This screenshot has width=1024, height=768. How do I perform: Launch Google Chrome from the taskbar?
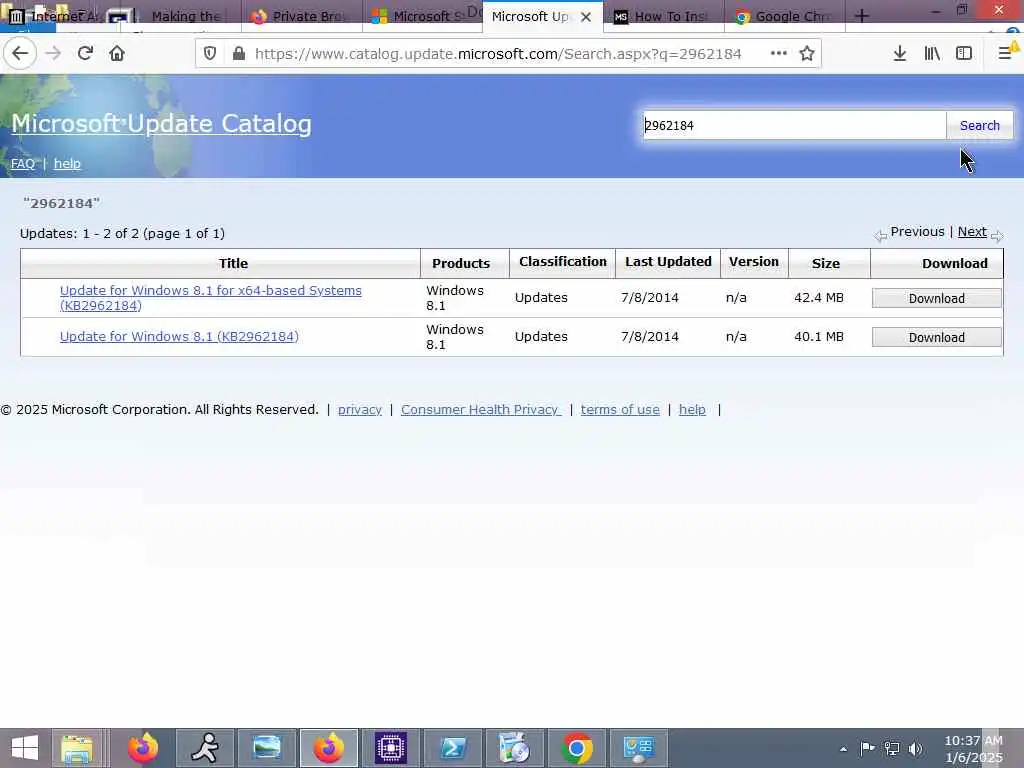[x=577, y=748]
